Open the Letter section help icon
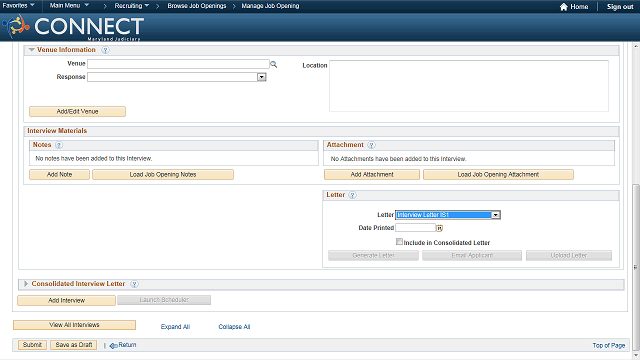The image size is (640, 360). pyautogui.click(x=352, y=195)
